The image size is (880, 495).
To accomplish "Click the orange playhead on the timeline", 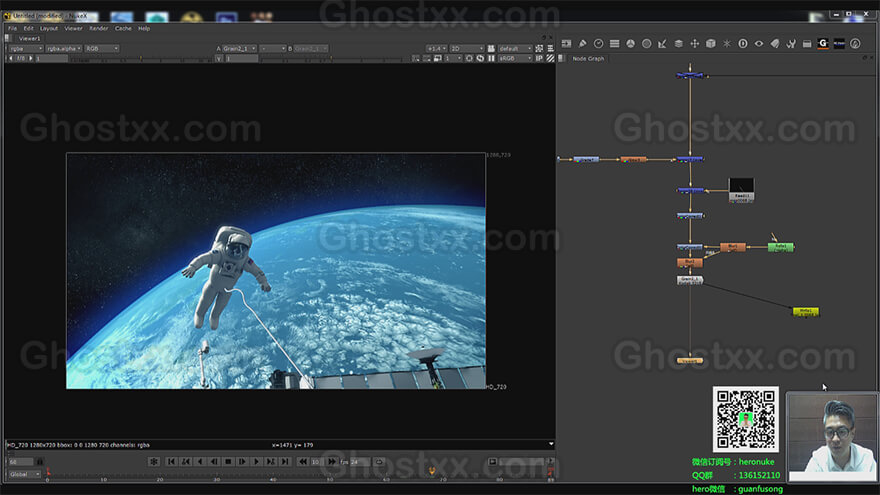I will pos(432,471).
